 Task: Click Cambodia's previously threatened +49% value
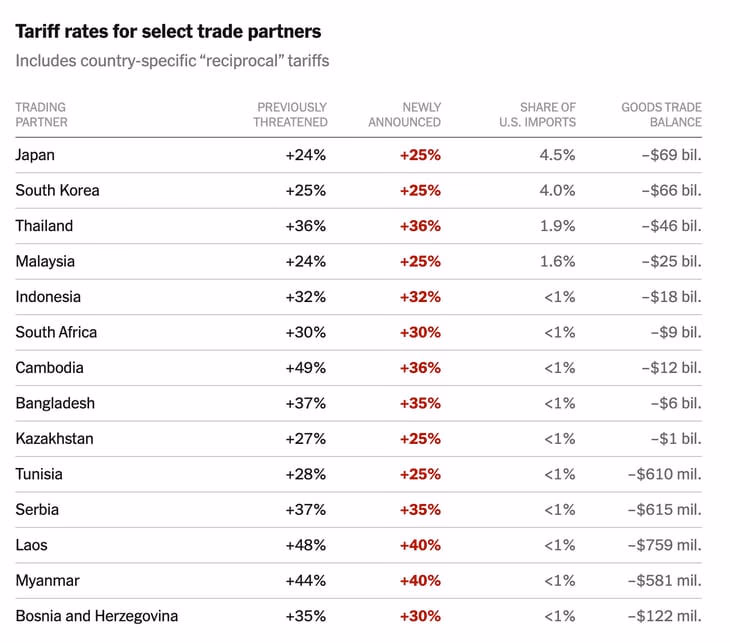coord(305,368)
